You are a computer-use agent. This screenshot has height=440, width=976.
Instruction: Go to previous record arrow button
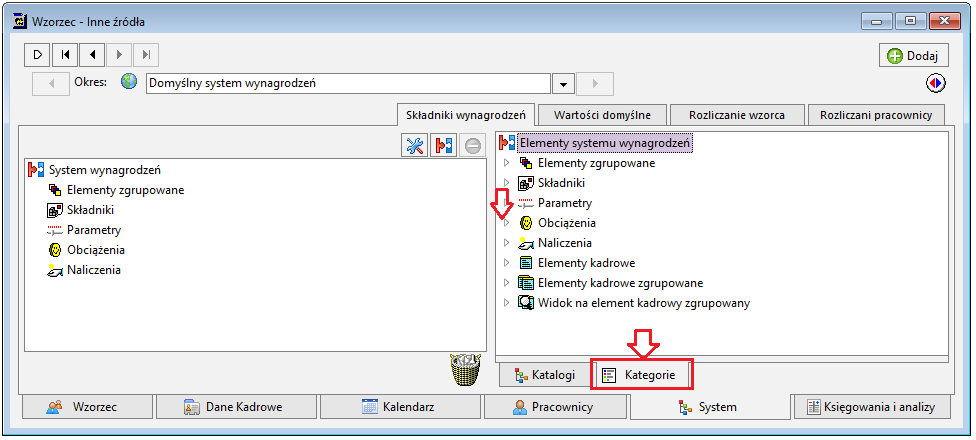pos(92,55)
